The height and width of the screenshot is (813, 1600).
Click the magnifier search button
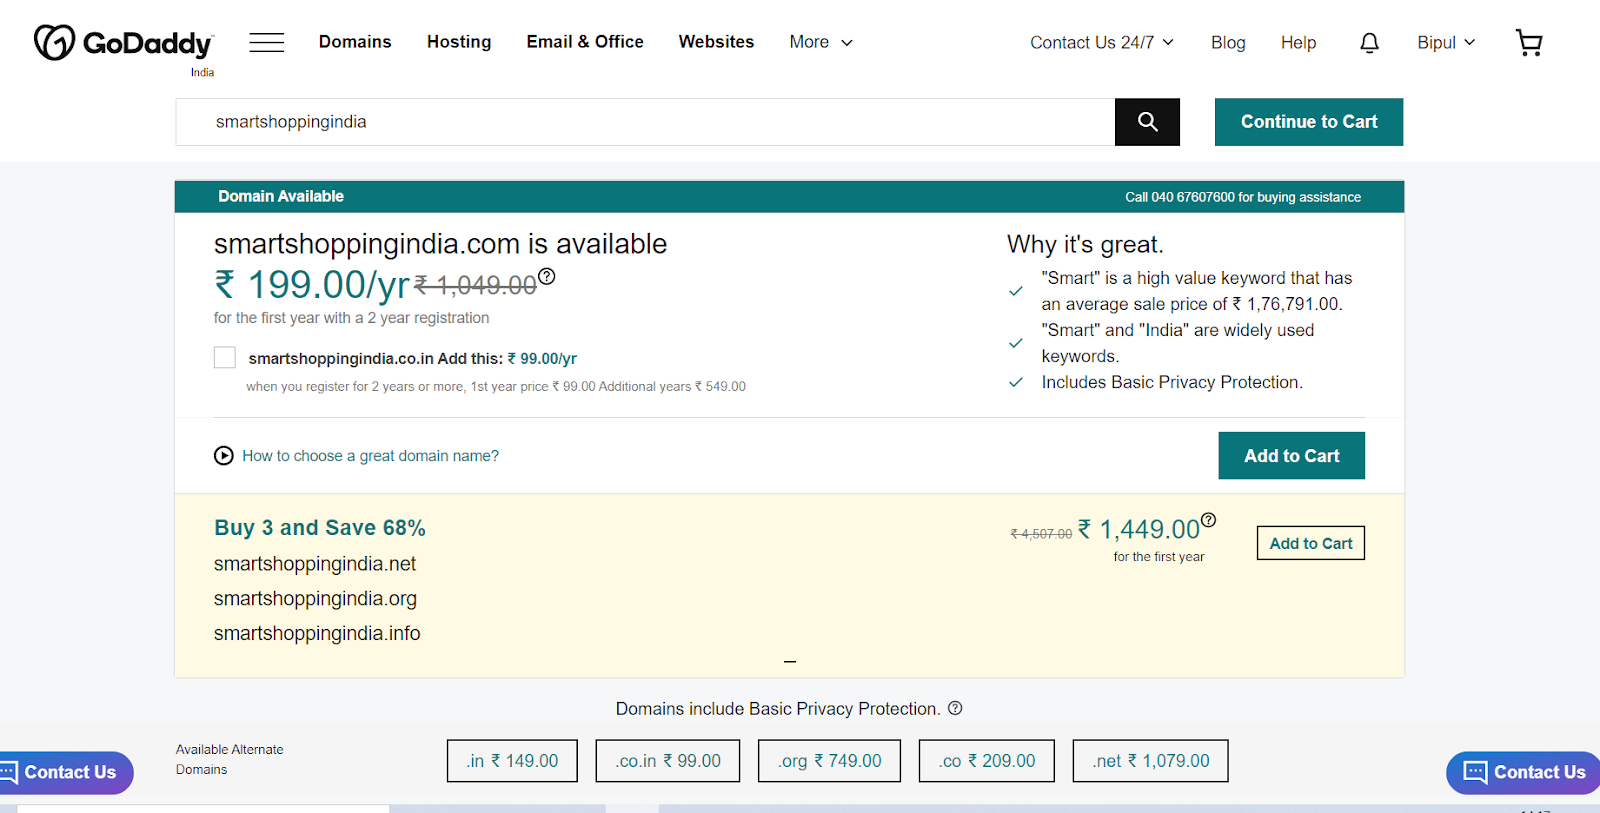click(1147, 122)
